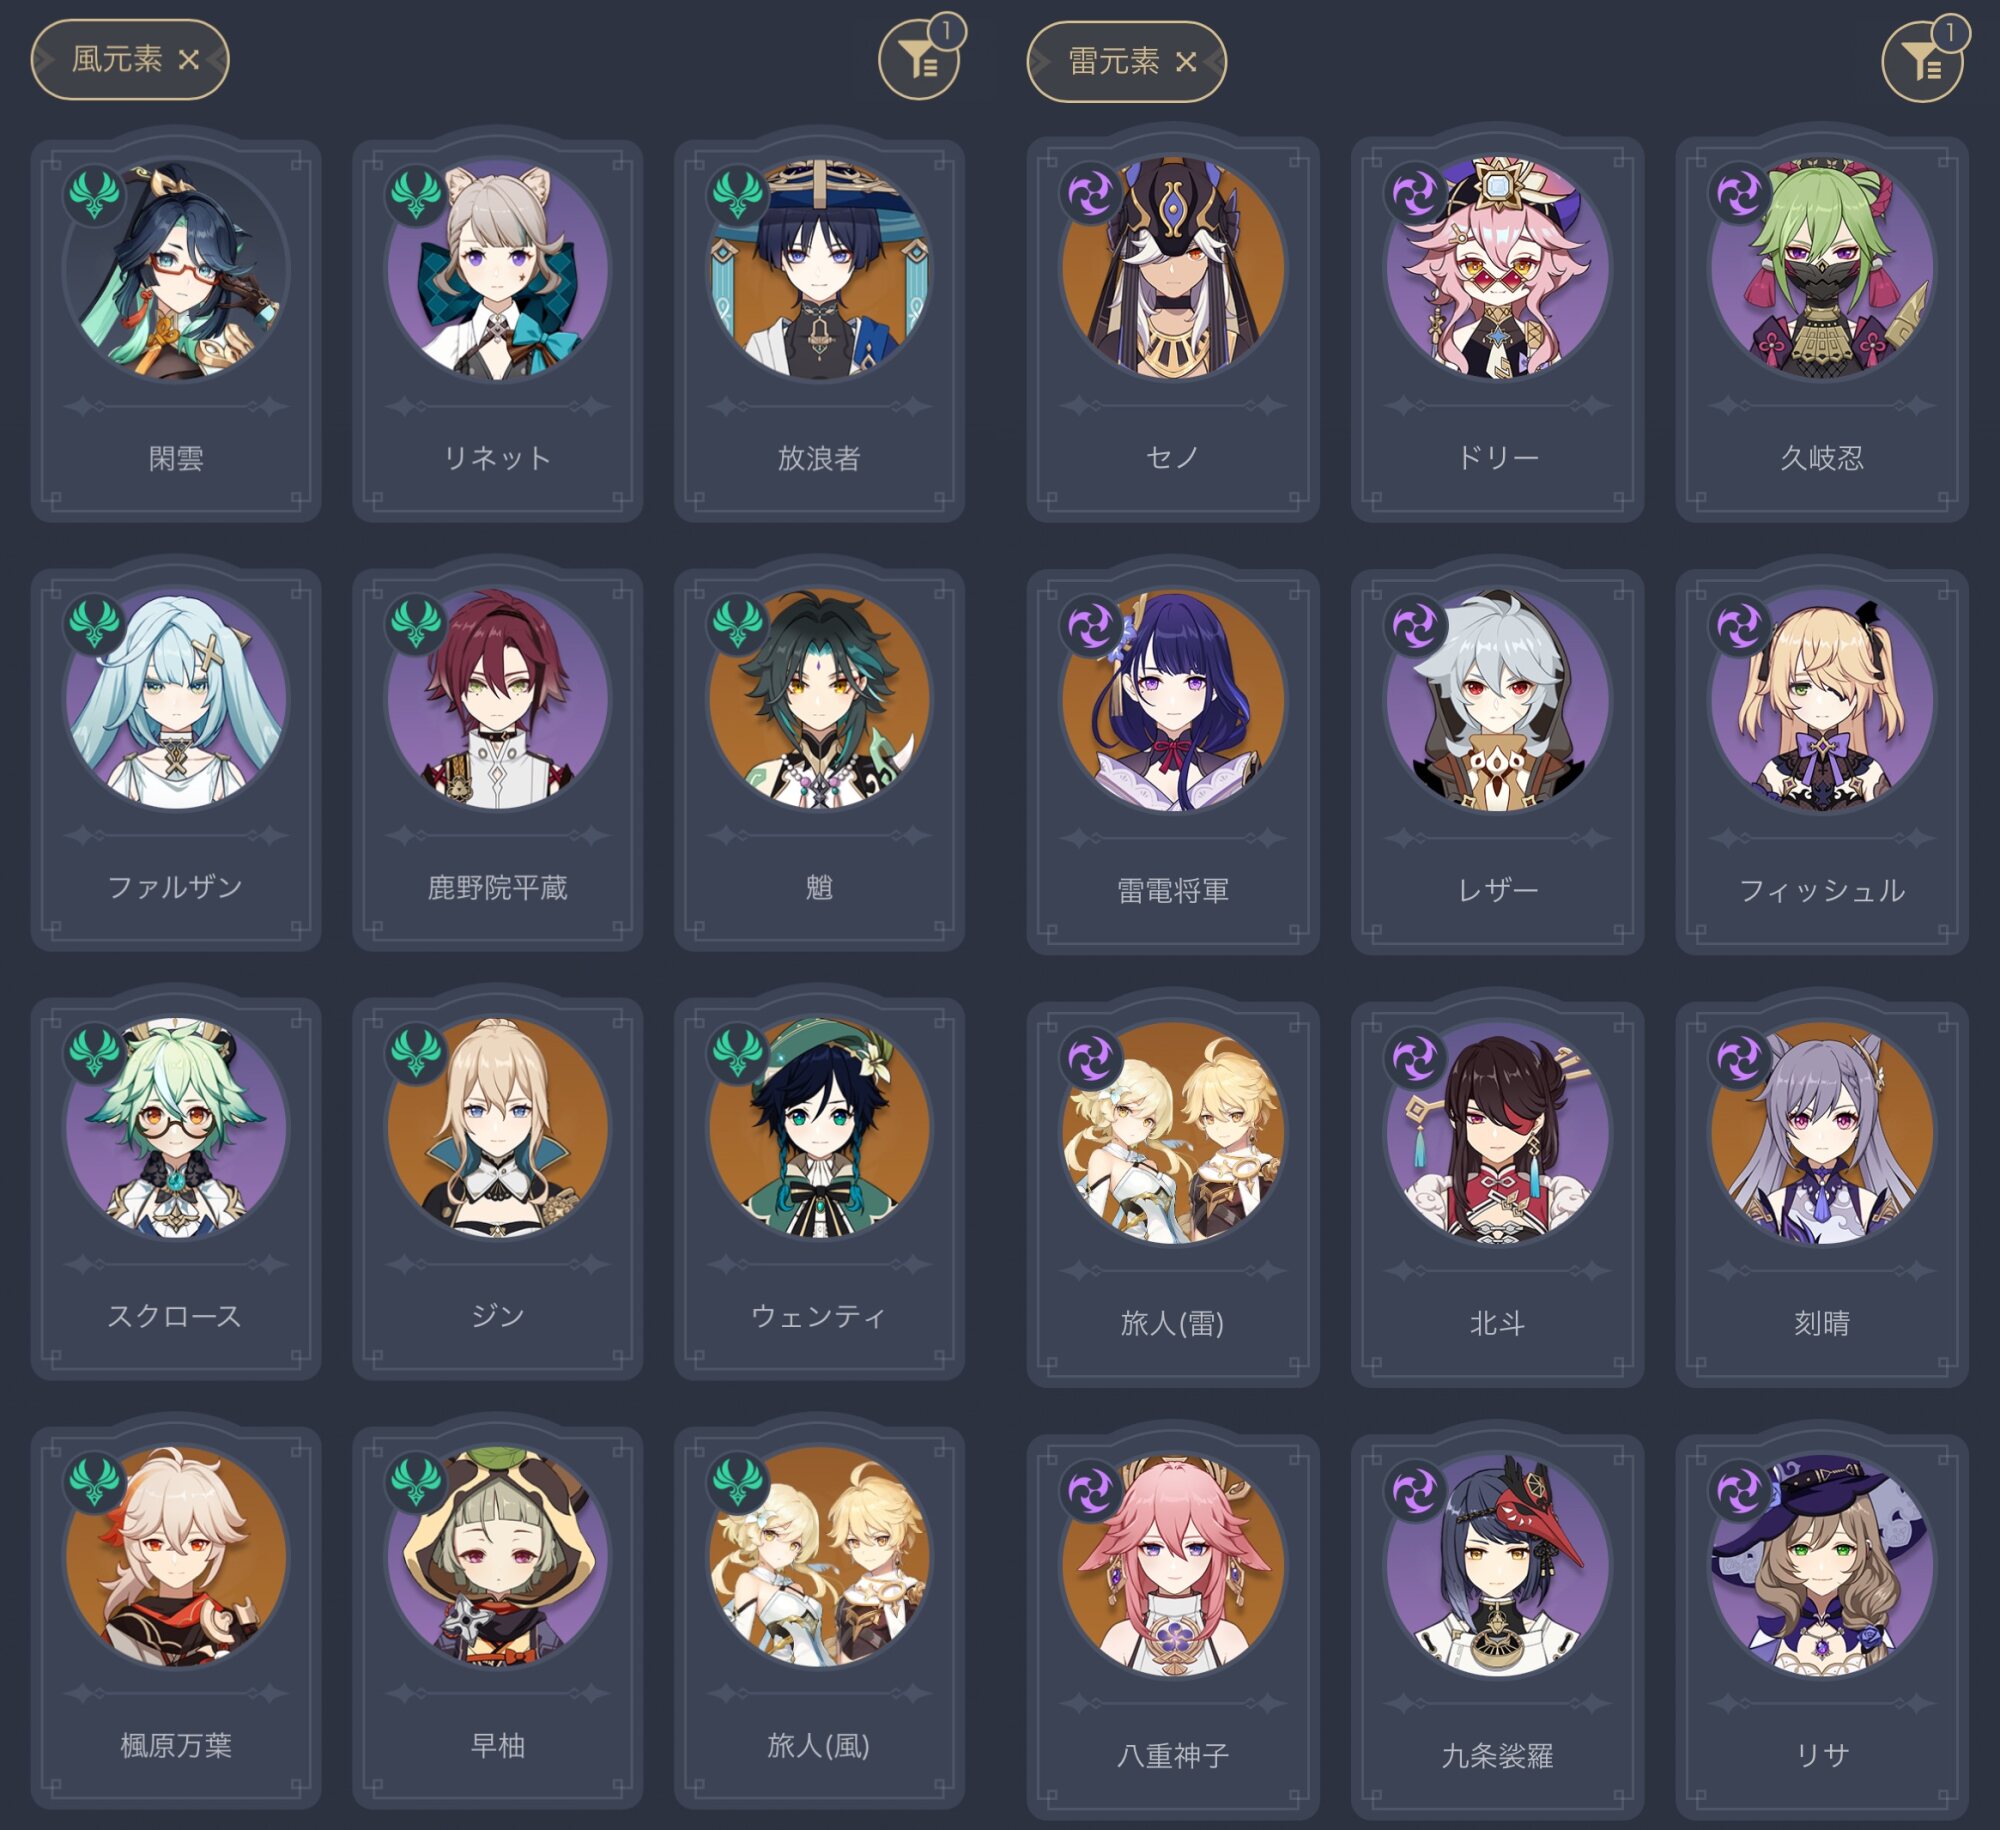Choose the フィッシュル character card
The width and height of the screenshot is (2000, 1830).
click(1822, 762)
